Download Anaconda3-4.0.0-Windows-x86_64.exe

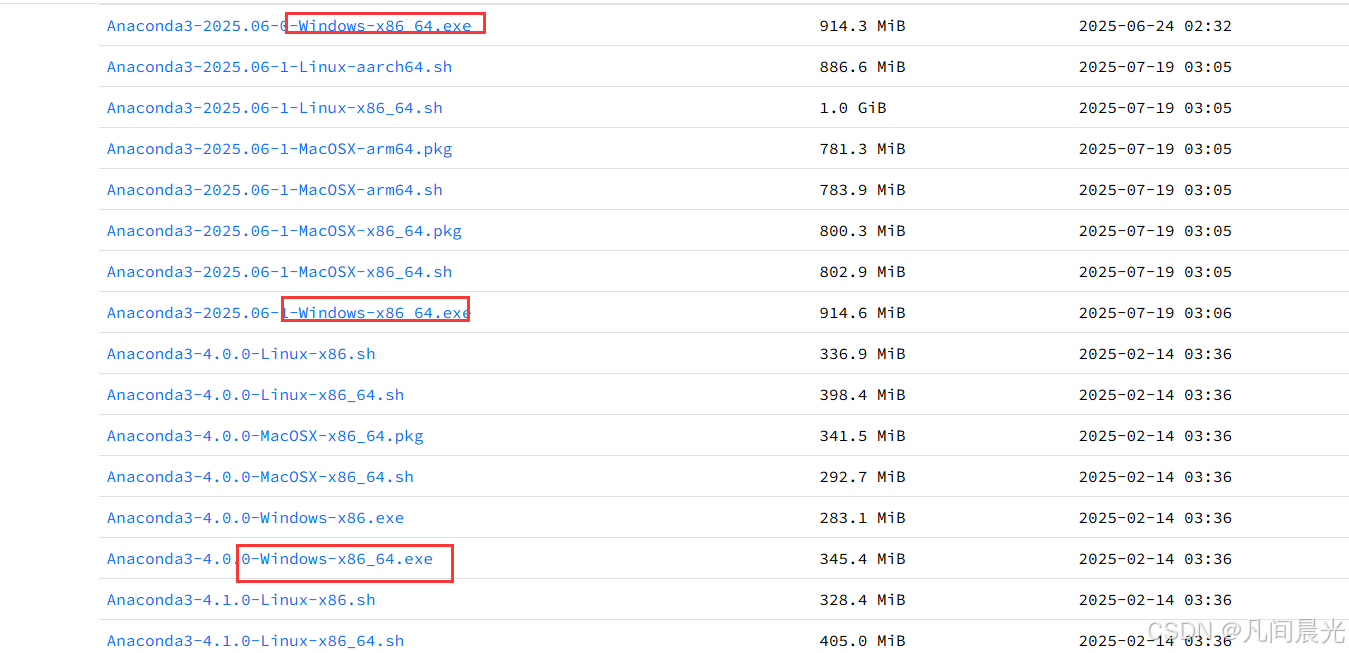[270, 559]
